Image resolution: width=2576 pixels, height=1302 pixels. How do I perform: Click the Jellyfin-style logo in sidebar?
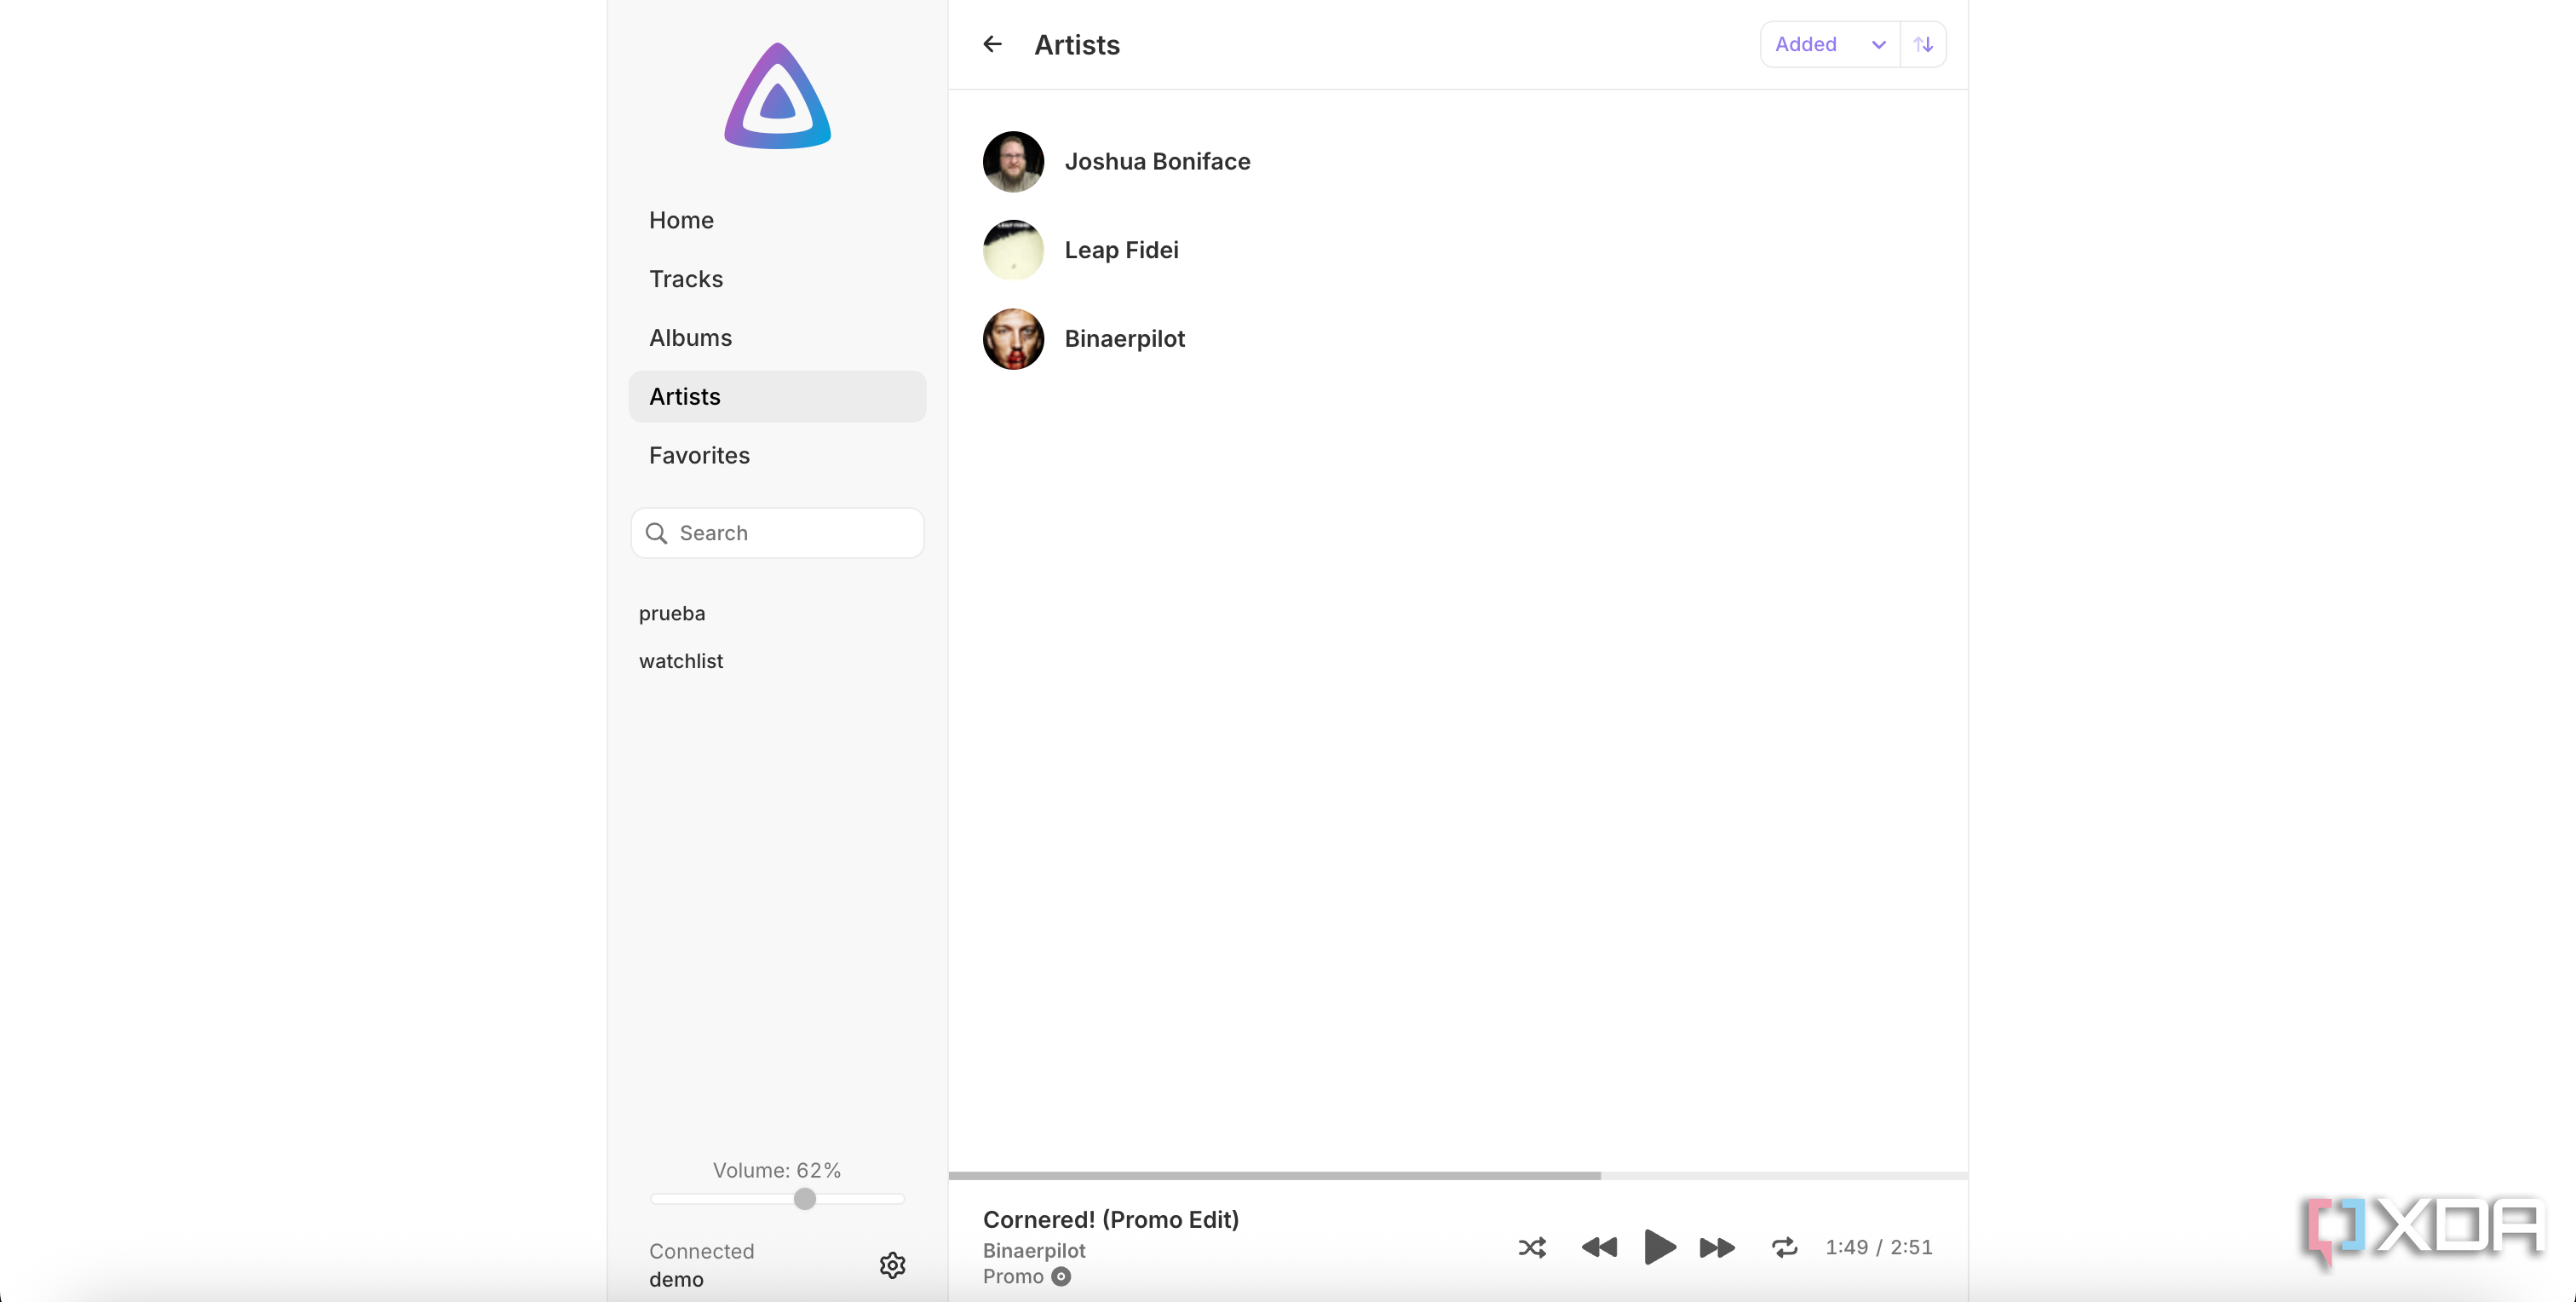[x=777, y=96]
